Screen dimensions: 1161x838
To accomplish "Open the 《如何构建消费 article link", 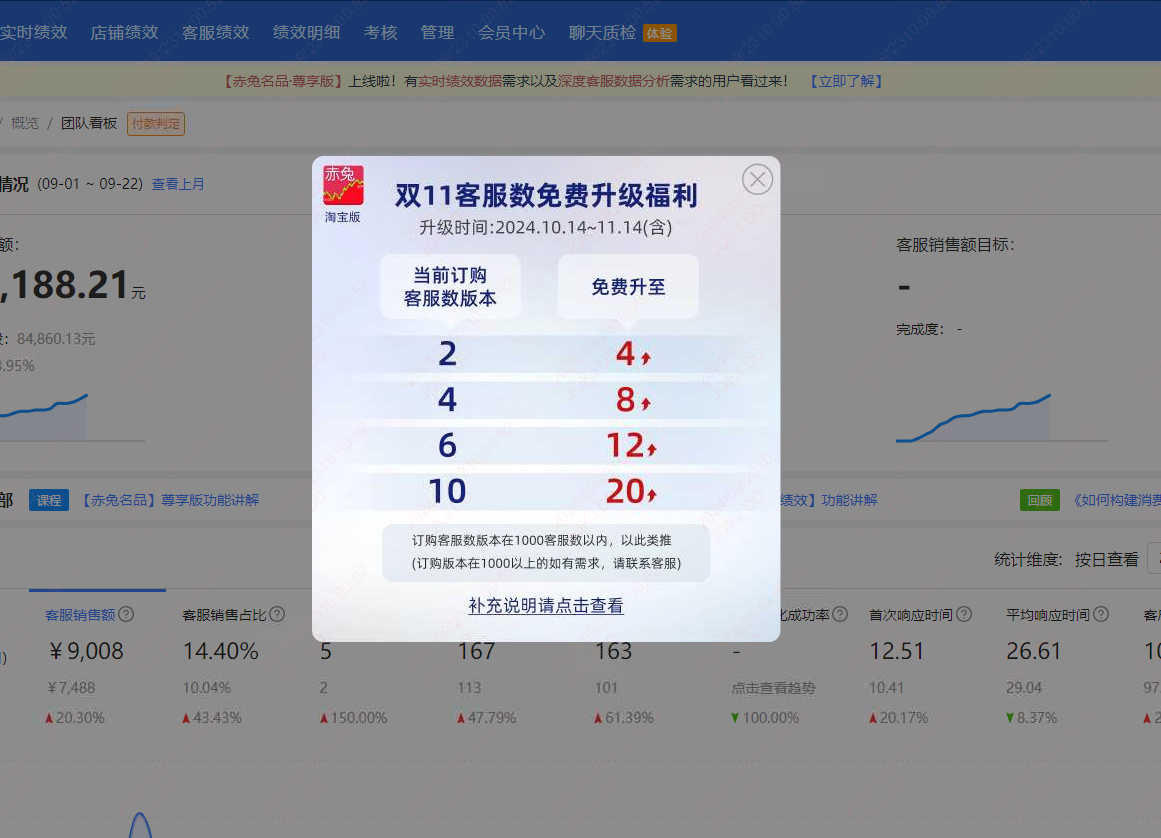I will pos(1116,500).
